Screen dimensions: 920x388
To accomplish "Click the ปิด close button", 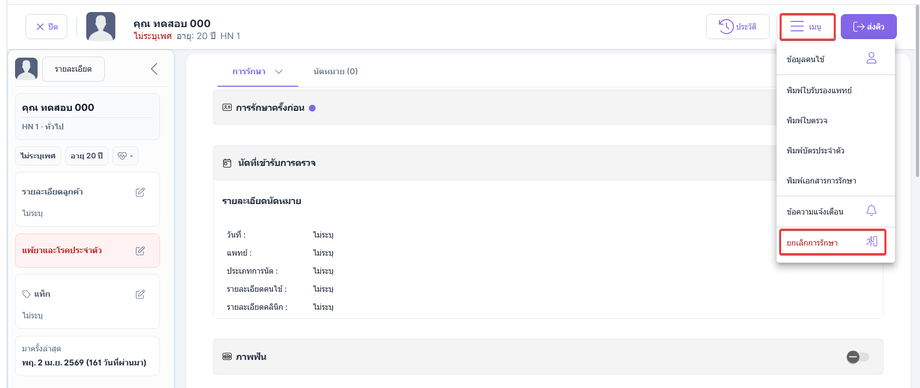I will click(46, 26).
